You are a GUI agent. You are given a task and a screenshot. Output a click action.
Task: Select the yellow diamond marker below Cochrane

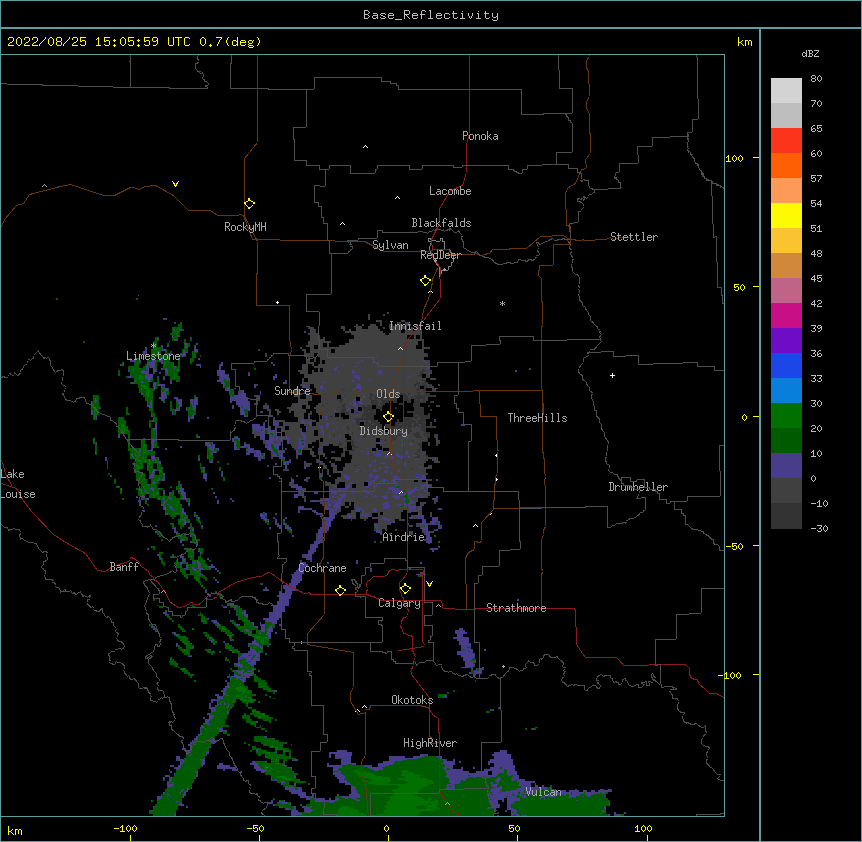click(340, 590)
